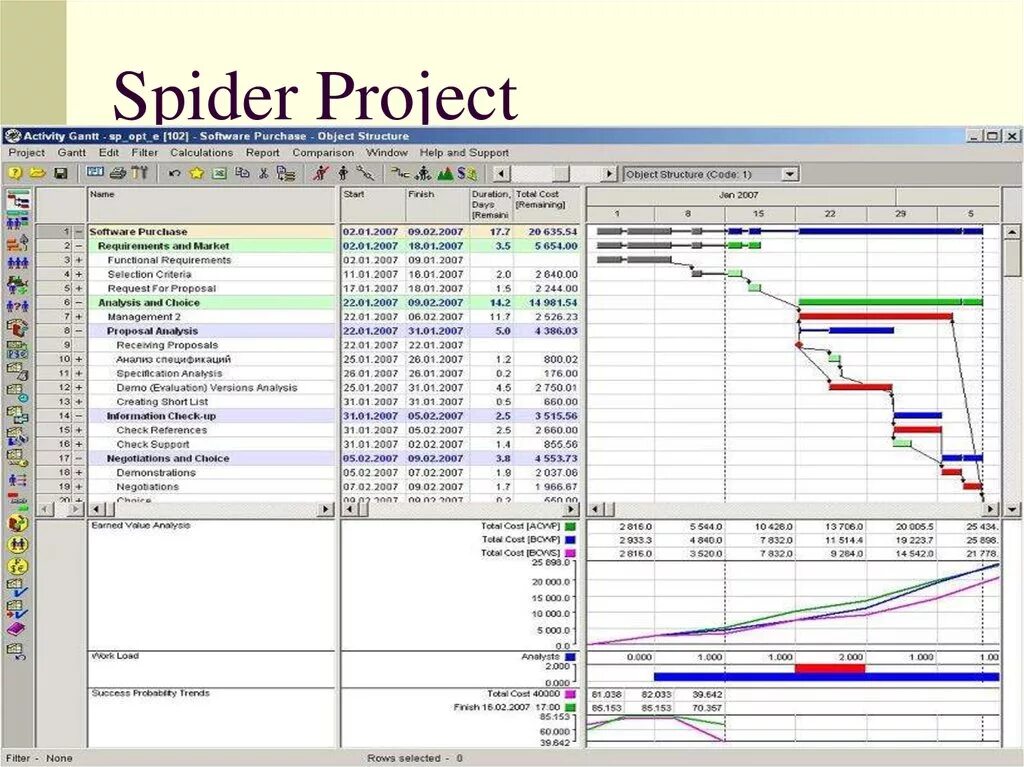
Task: Click the three blue people sidebar icon
Action: 18,263
